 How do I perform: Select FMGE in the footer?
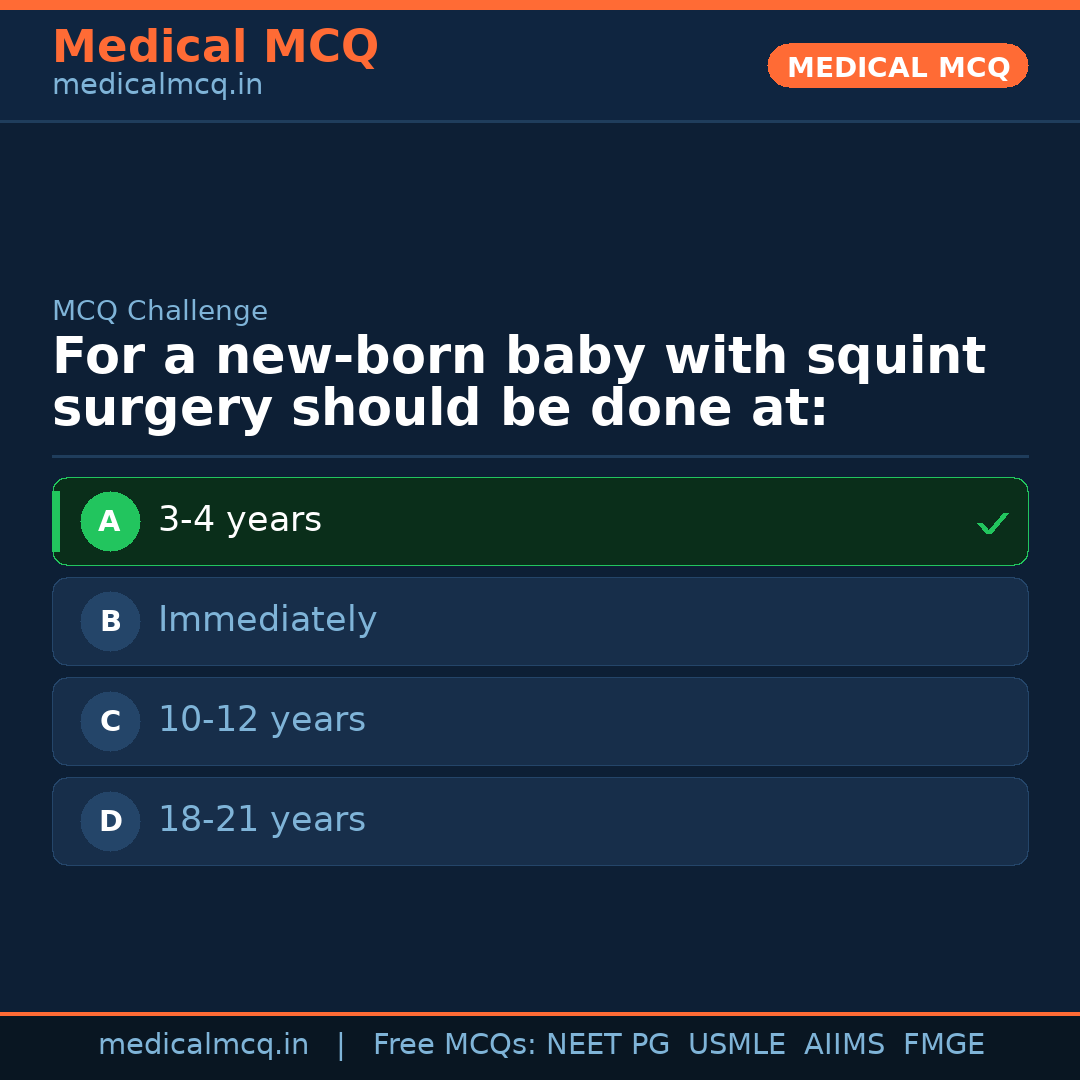[943, 1045]
